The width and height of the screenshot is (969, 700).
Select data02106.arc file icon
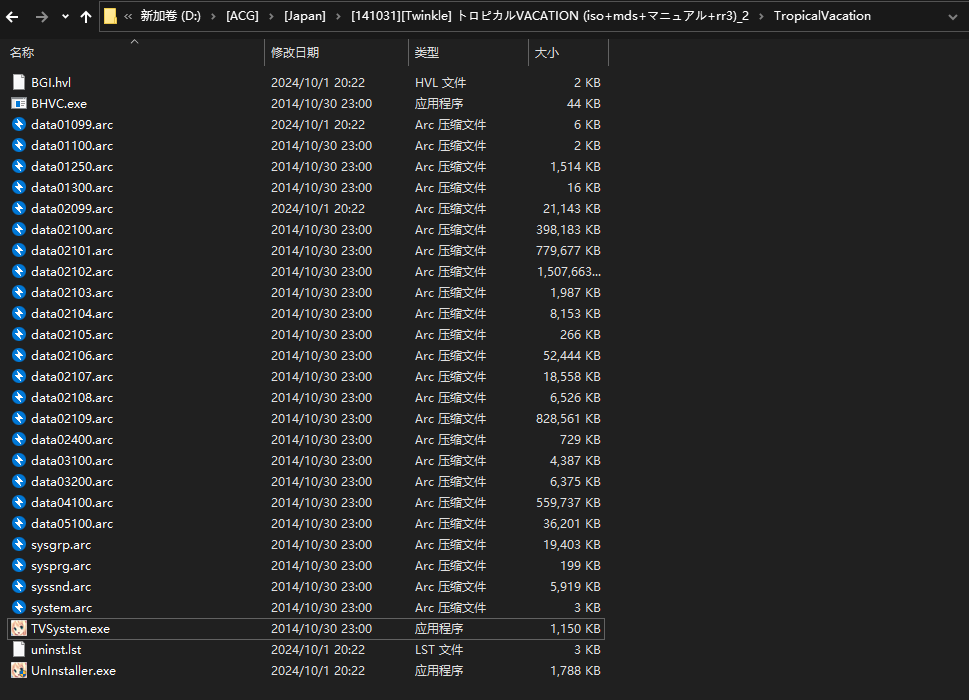19,355
